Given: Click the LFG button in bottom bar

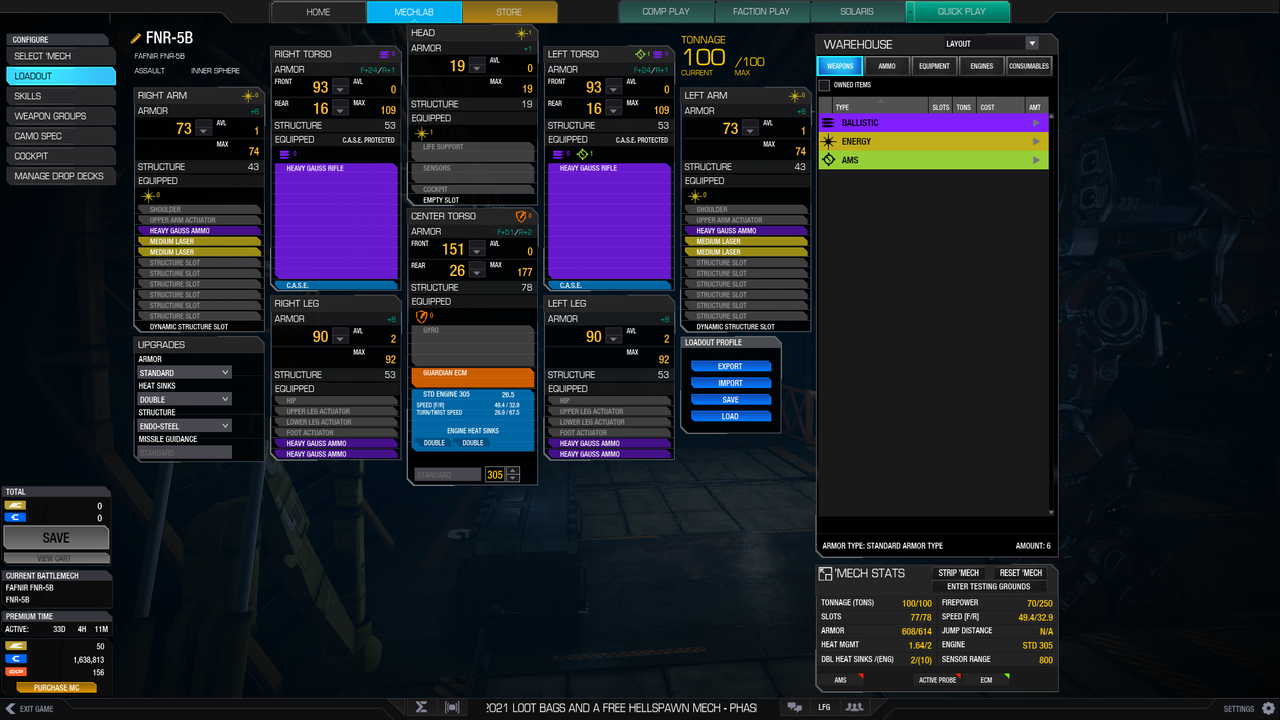Looking at the screenshot, I should click(x=824, y=707).
